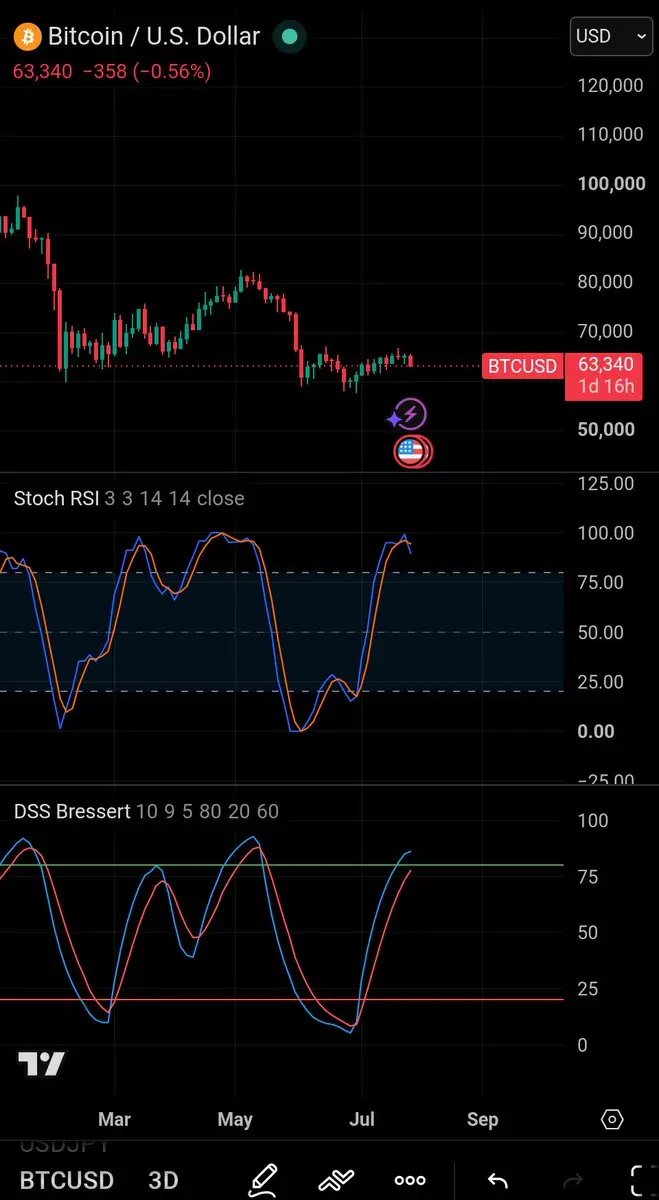Open the indicators icon

(337, 1180)
